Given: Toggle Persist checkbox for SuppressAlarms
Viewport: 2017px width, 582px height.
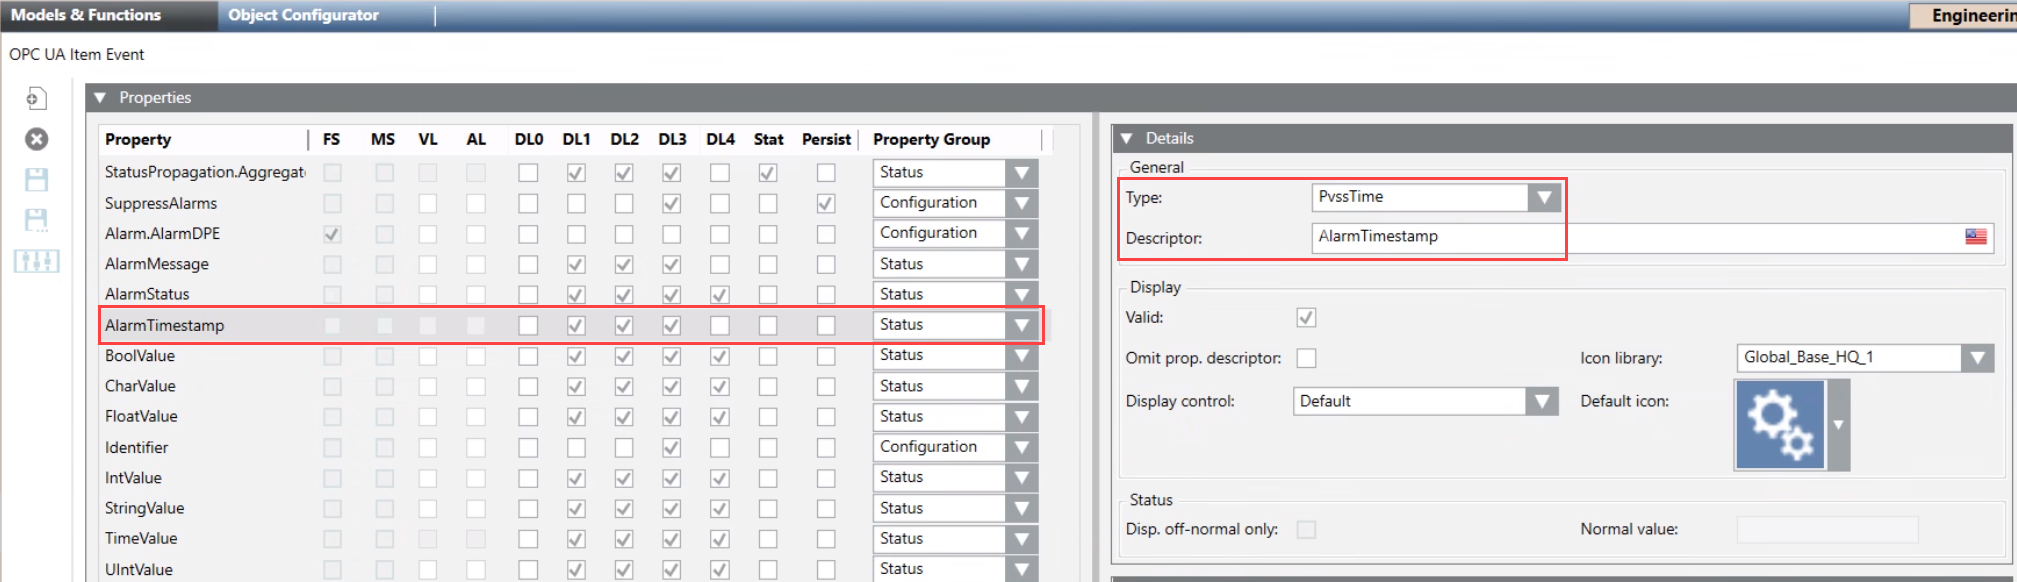Looking at the screenshot, I should coord(825,203).
